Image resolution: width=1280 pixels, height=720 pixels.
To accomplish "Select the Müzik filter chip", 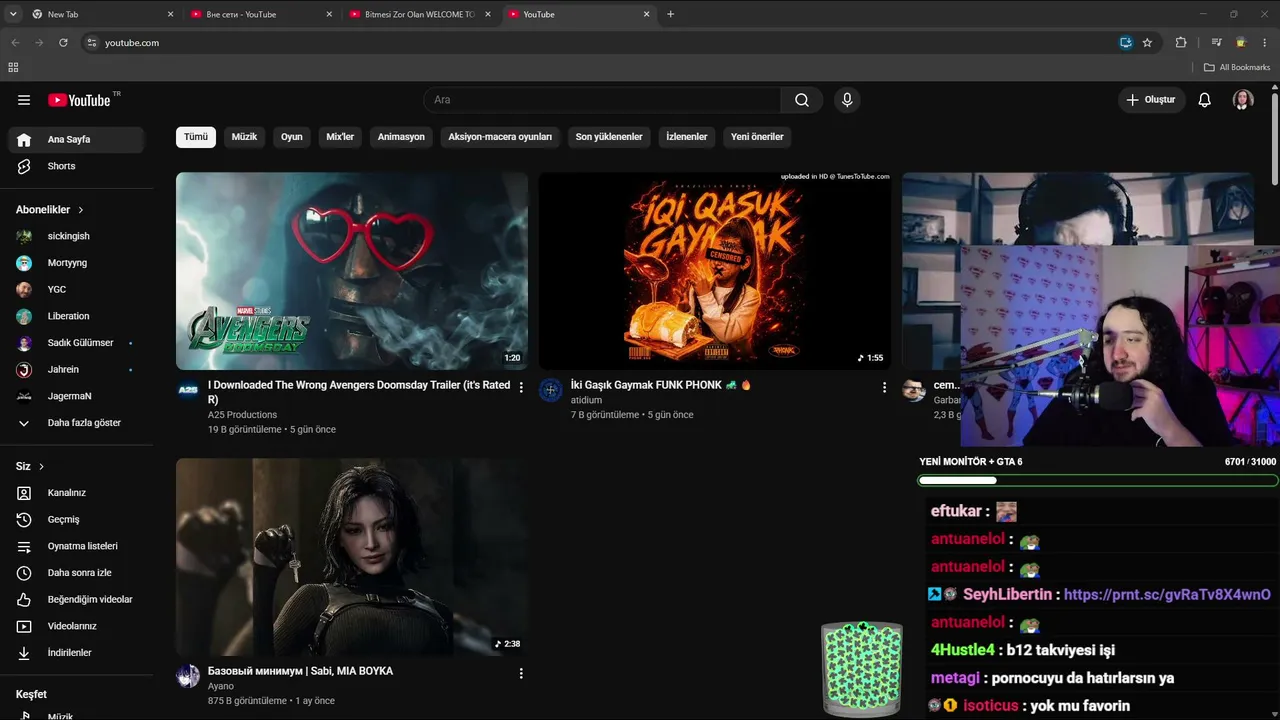I will pyautogui.click(x=245, y=137).
